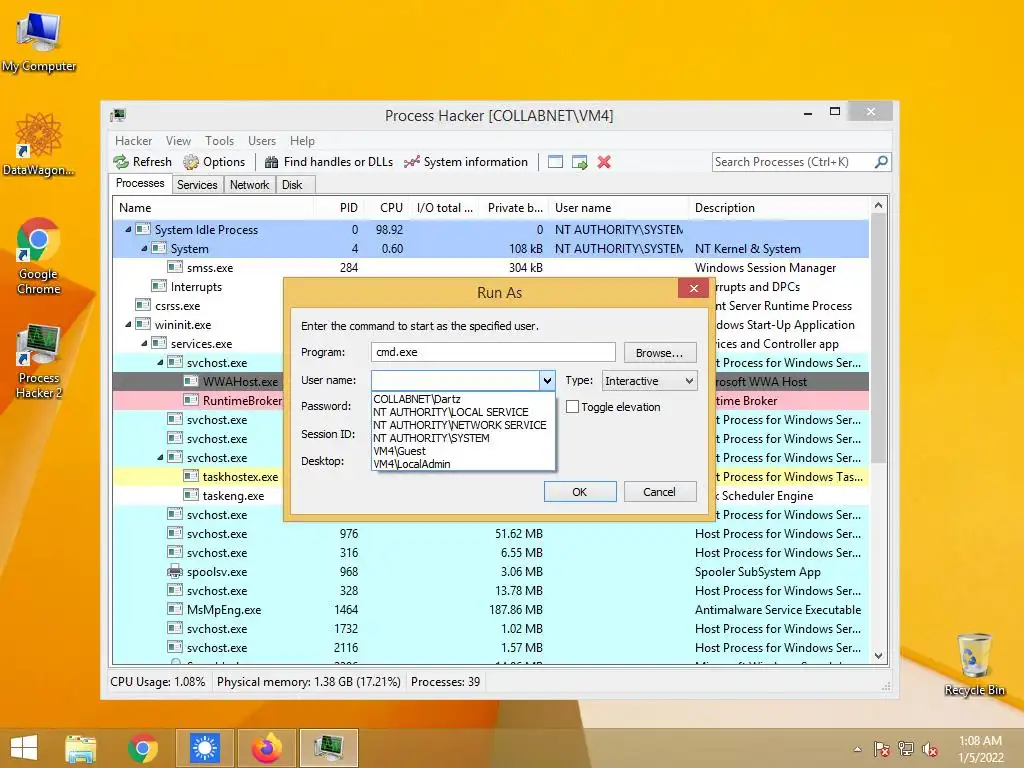The height and width of the screenshot is (768, 1024).
Task: Open the Hacker menu
Action: (x=133, y=141)
